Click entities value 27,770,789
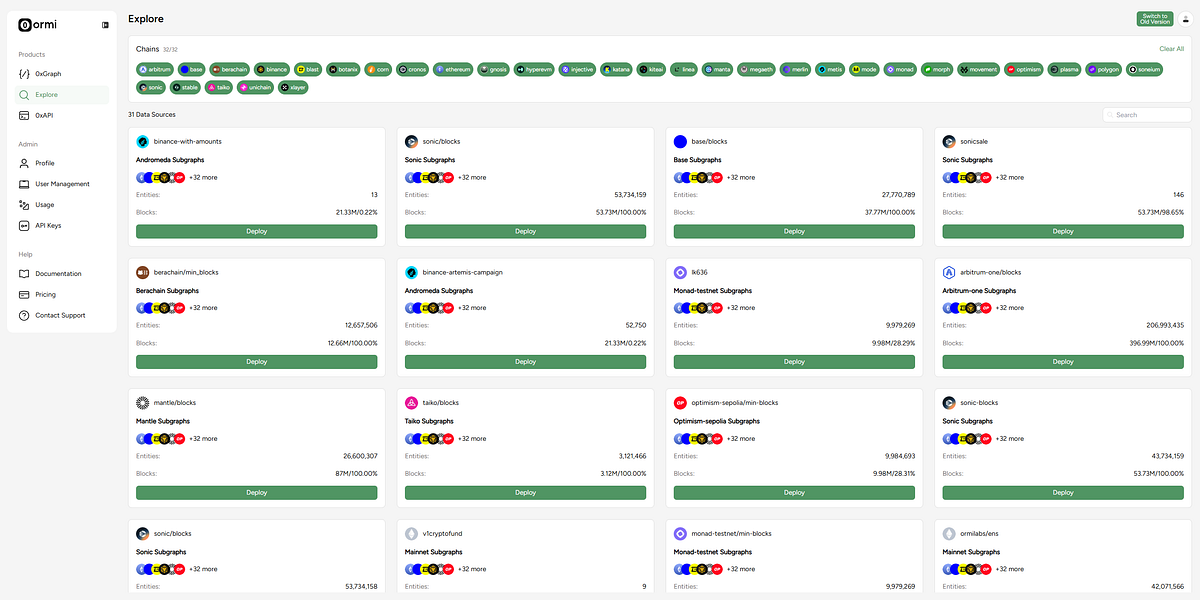 (898, 195)
